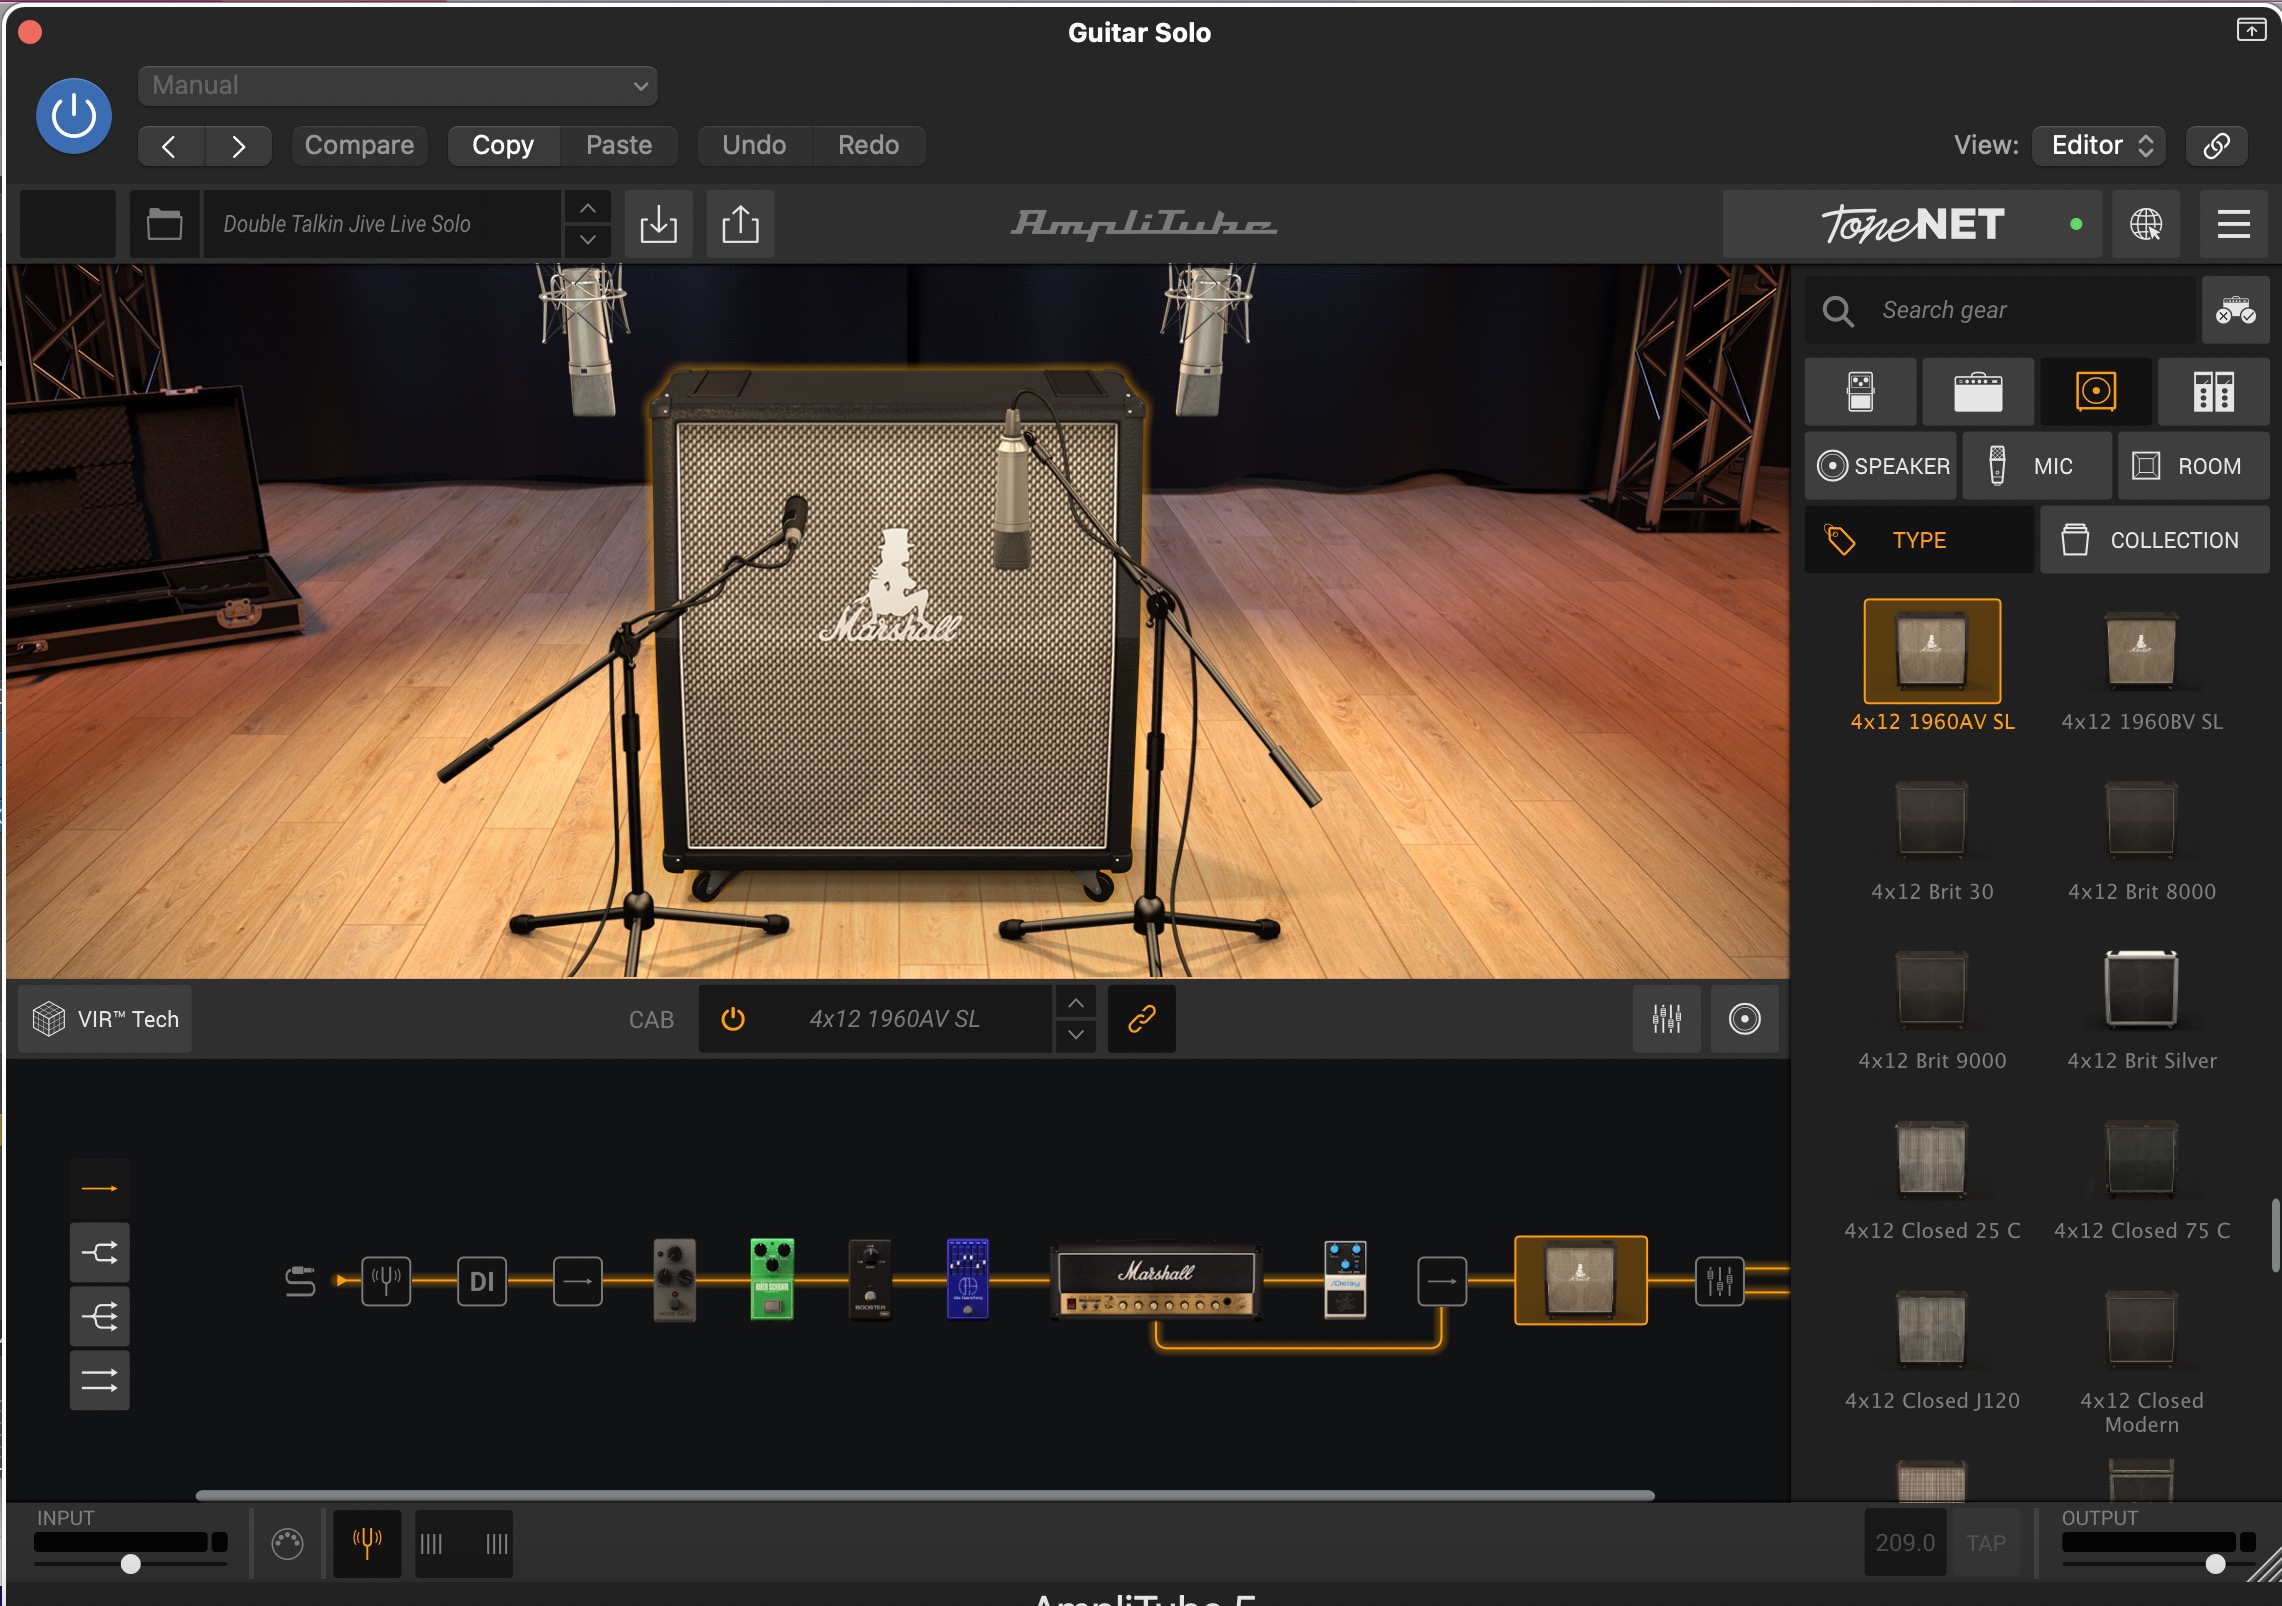Open the View Editor dropdown
The width and height of the screenshot is (2282, 1606).
tap(2100, 146)
